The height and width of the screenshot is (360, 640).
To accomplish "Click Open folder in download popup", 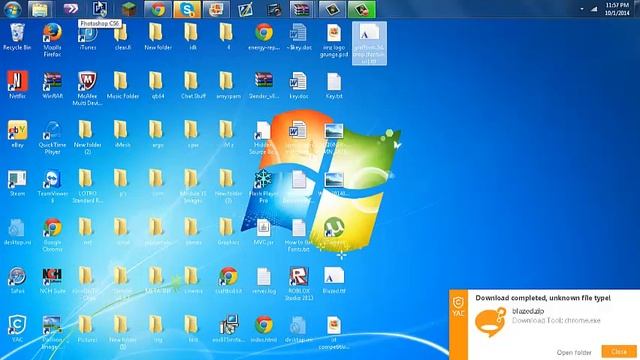I will (x=574, y=352).
